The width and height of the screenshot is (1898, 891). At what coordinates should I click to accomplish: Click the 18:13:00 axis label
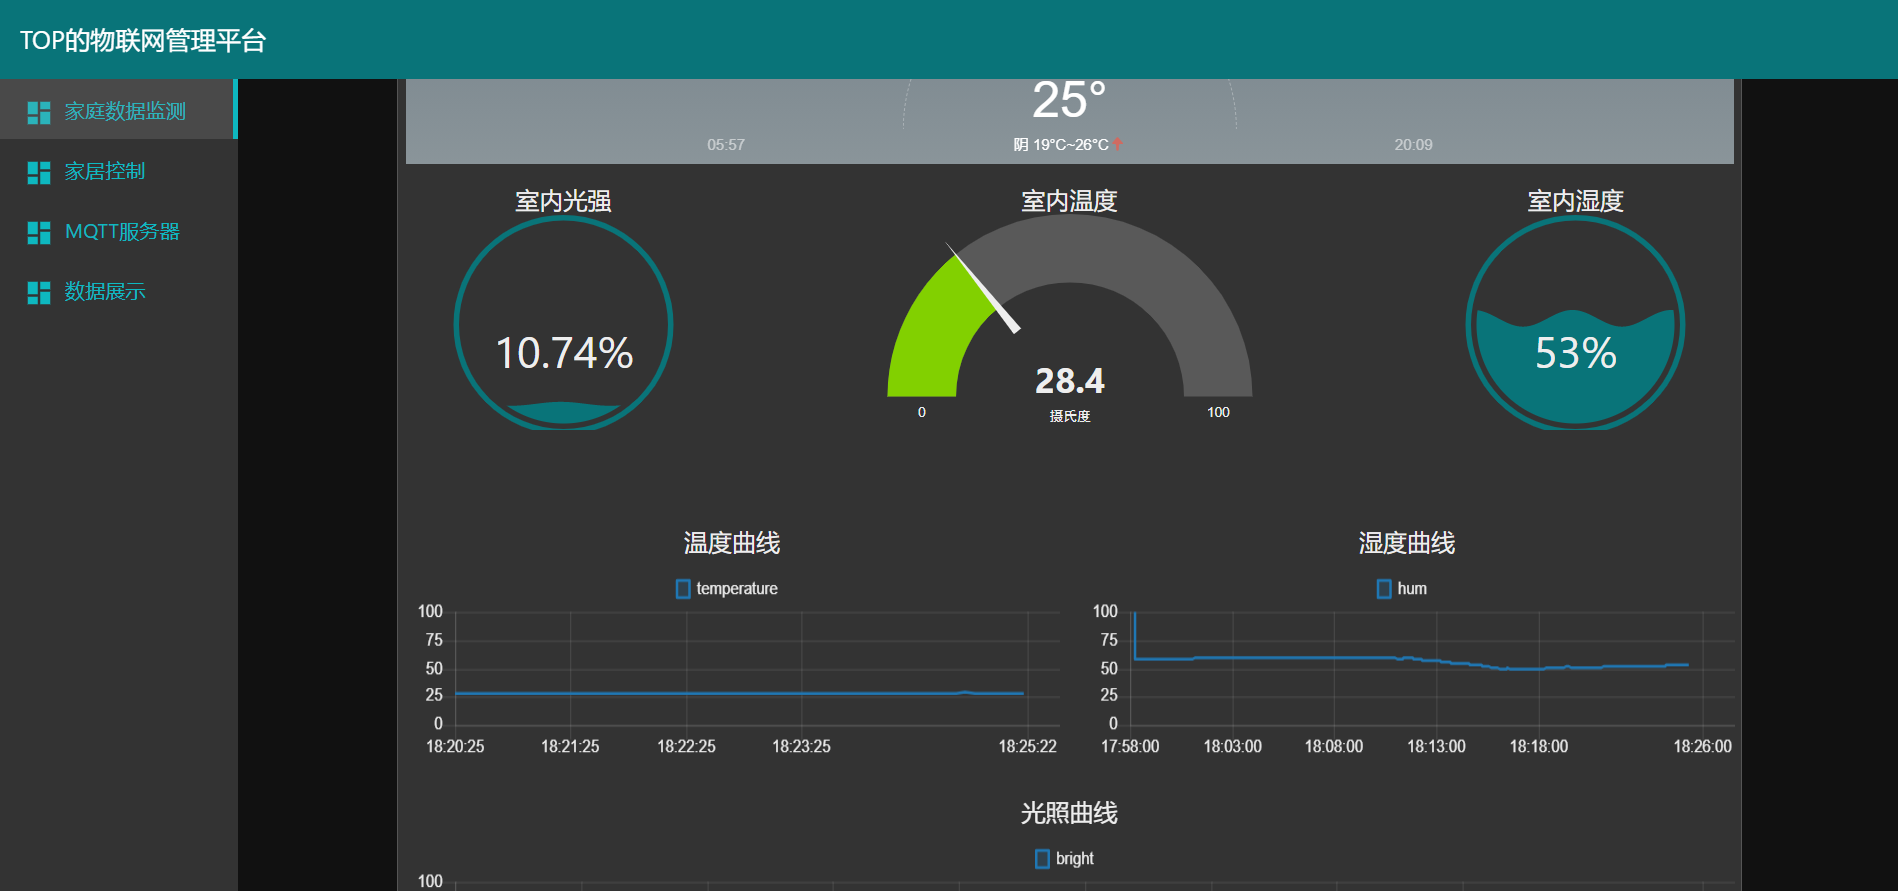click(1436, 747)
